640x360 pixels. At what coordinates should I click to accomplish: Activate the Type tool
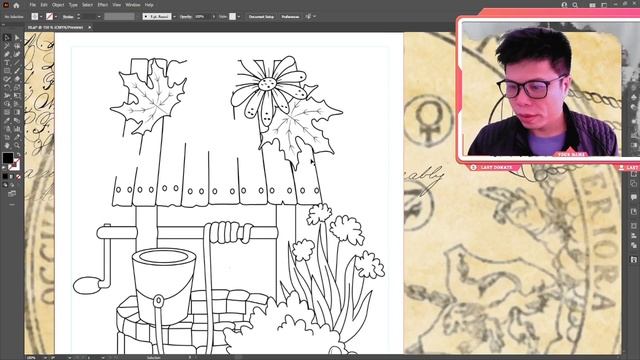[7, 62]
